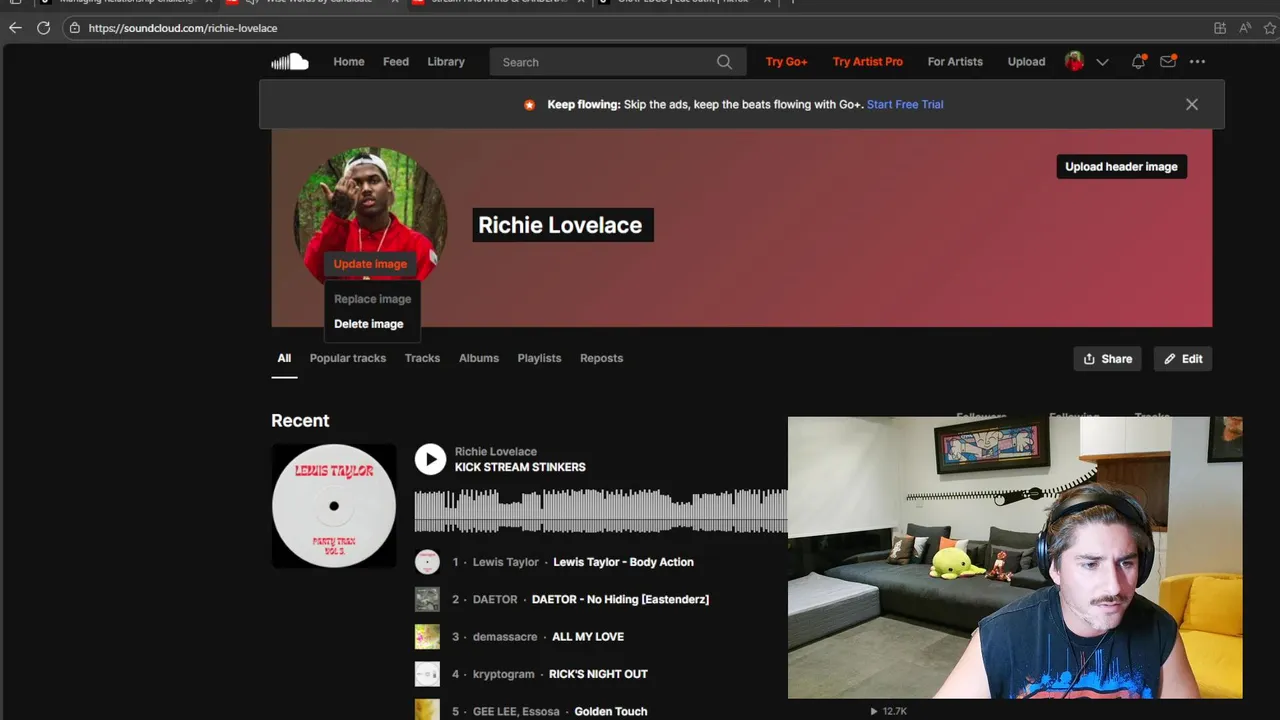Seek within the playlist waveform
This screenshot has height=720, width=1280.
click(601, 511)
